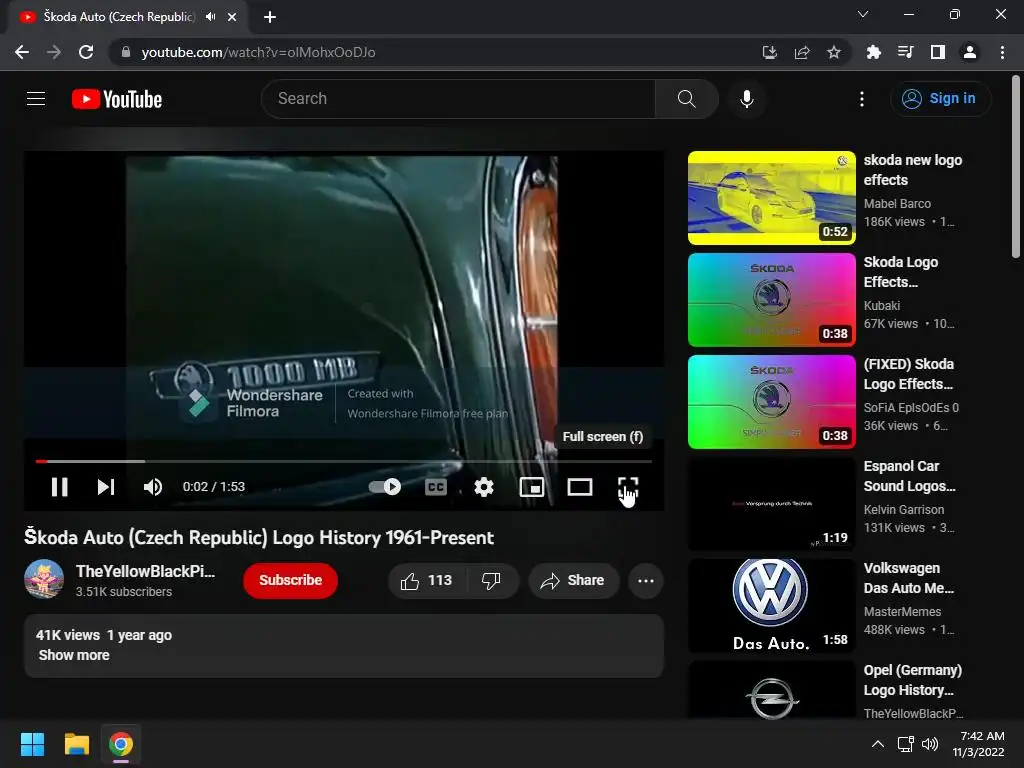Mute tab via speaker icon on tab

pyautogui.click(x=210, y=17)
